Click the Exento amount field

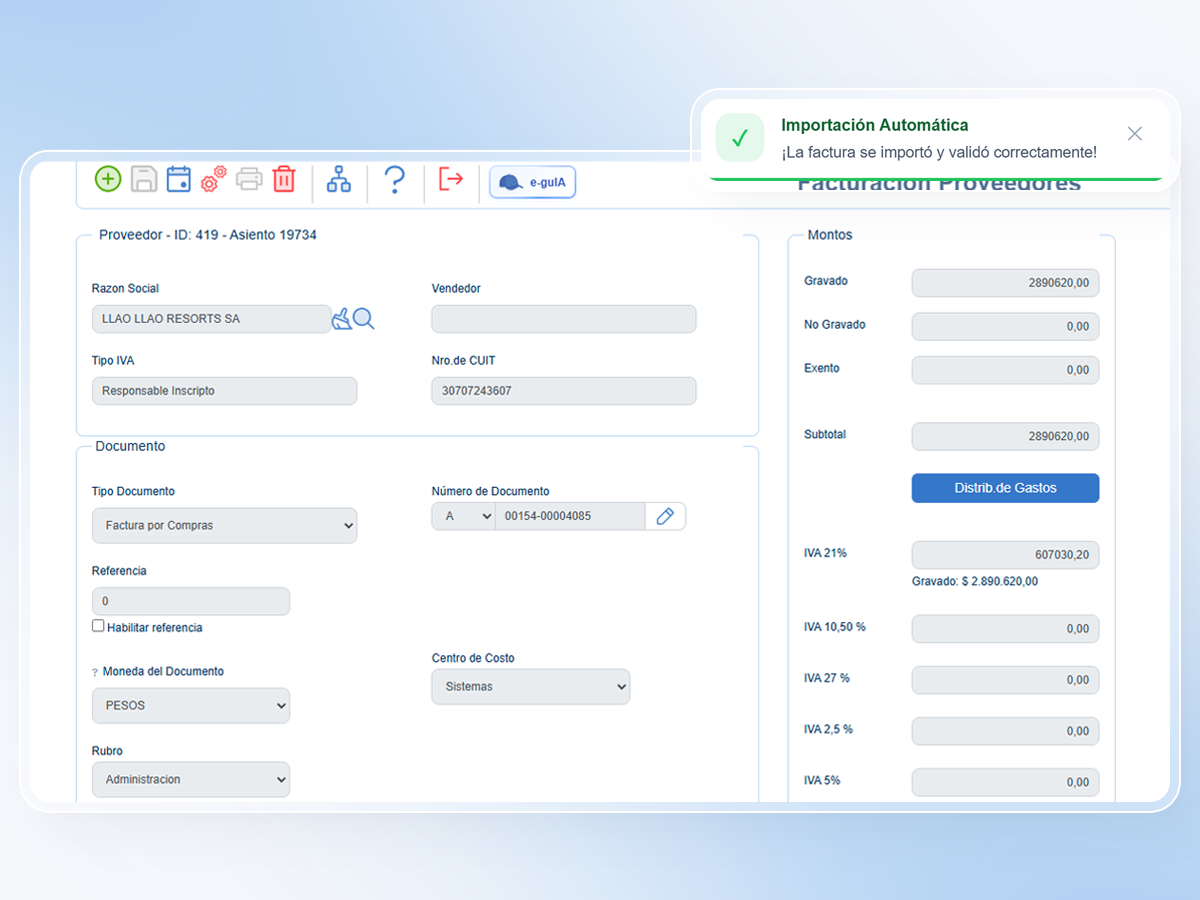1005,370
